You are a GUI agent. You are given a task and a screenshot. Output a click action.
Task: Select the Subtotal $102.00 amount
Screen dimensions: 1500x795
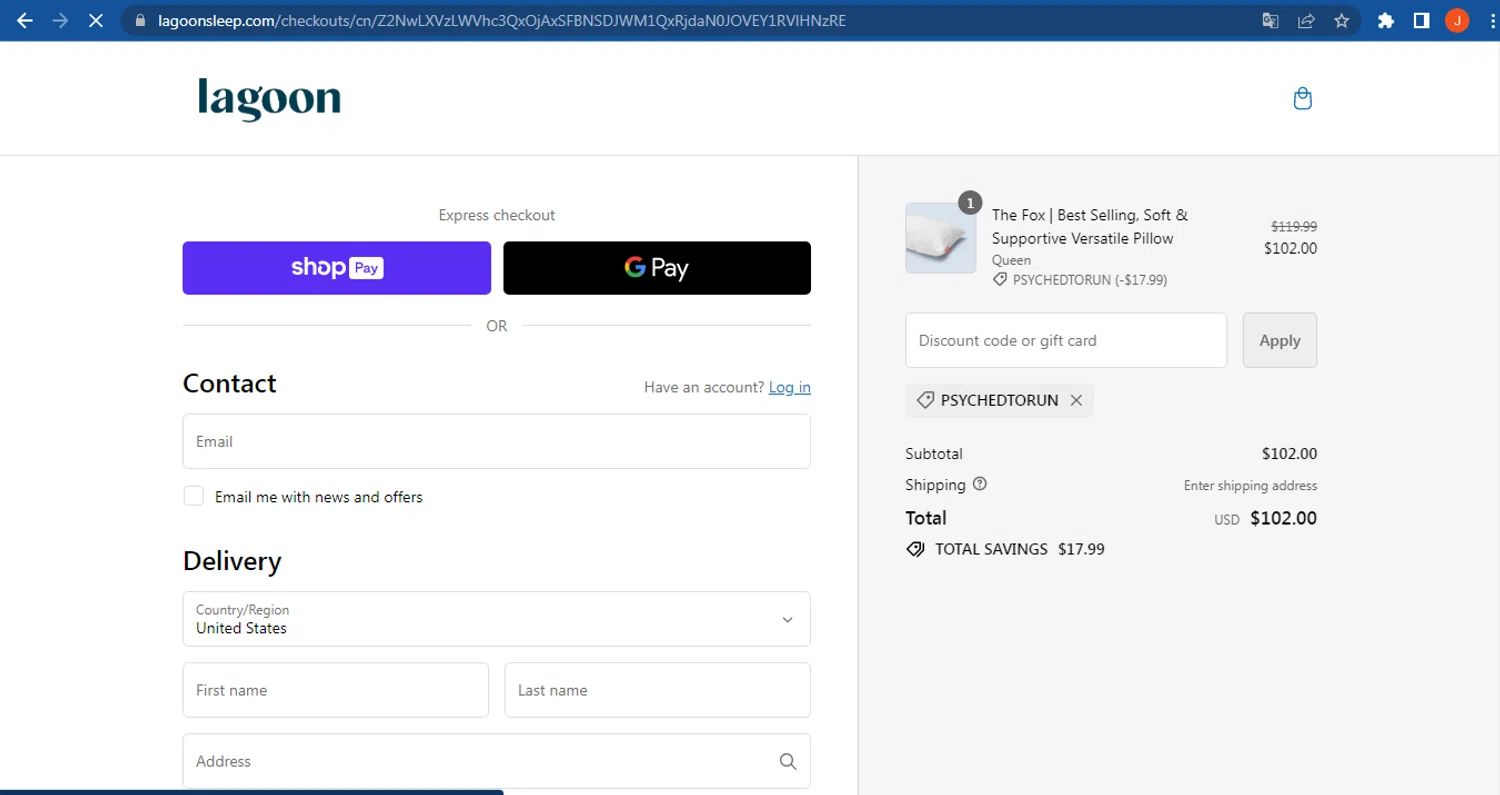[1289, 454]
